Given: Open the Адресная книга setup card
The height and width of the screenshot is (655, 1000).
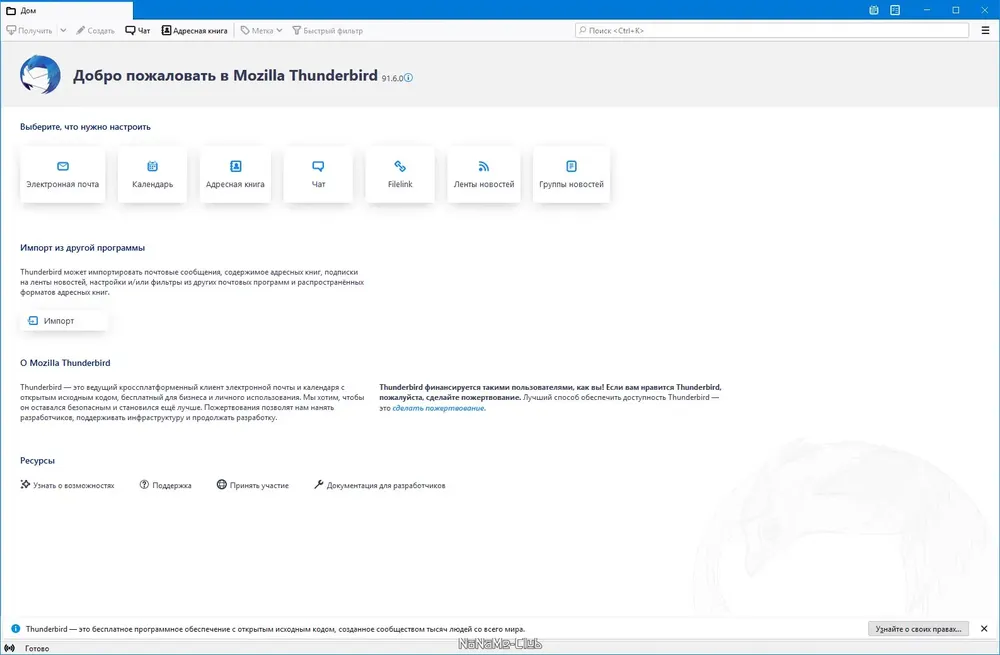Looking at the screenshot, I should (235, 175).
